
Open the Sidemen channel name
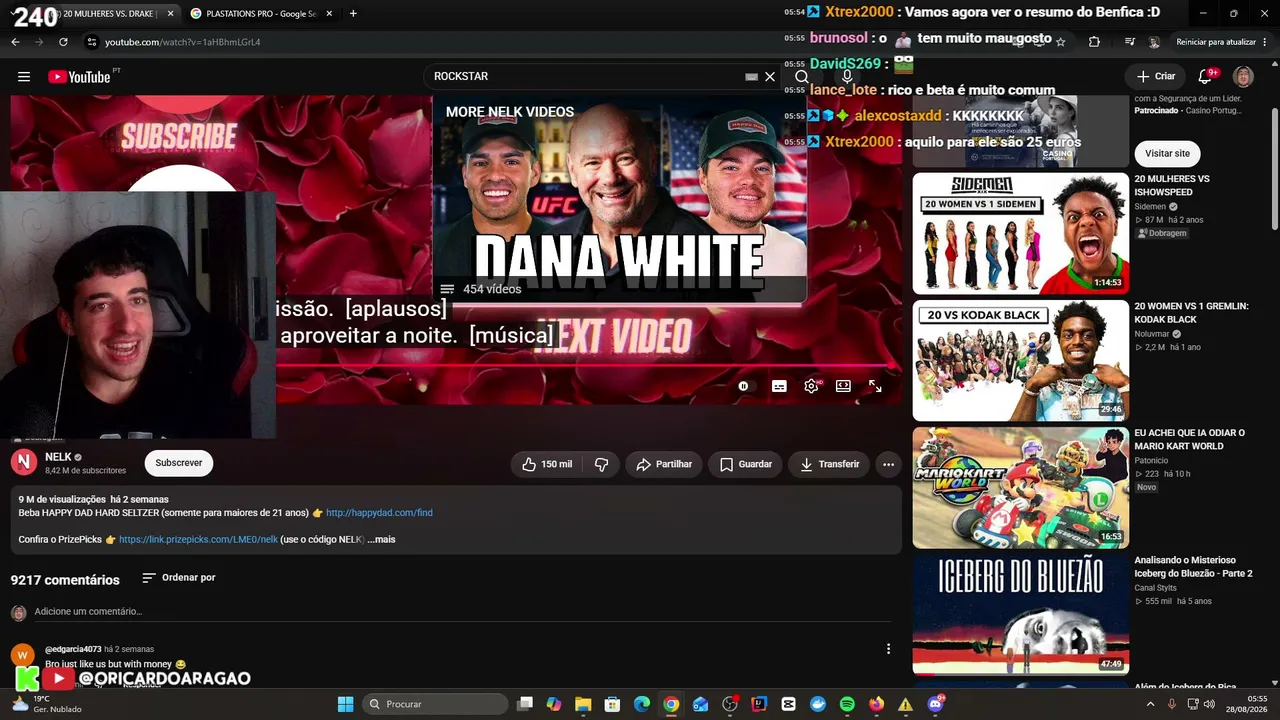point(1150,207)
